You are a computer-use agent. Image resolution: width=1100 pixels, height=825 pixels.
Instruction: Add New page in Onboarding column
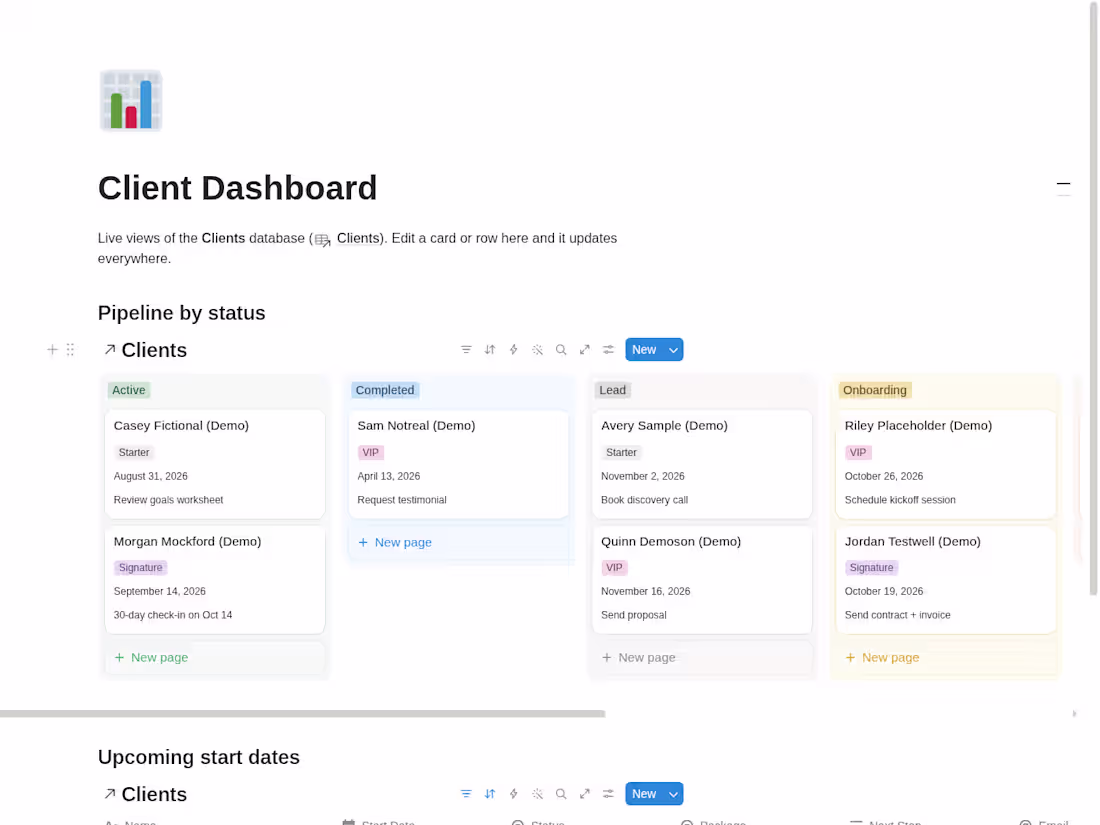pos(946,657)
